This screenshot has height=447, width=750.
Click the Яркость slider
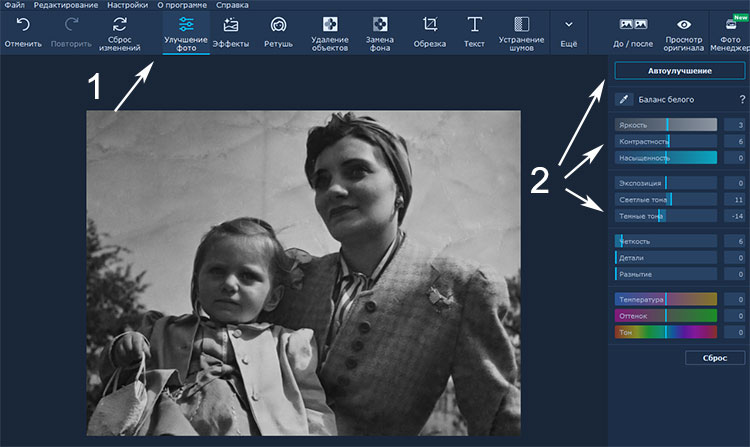[666, 125]
